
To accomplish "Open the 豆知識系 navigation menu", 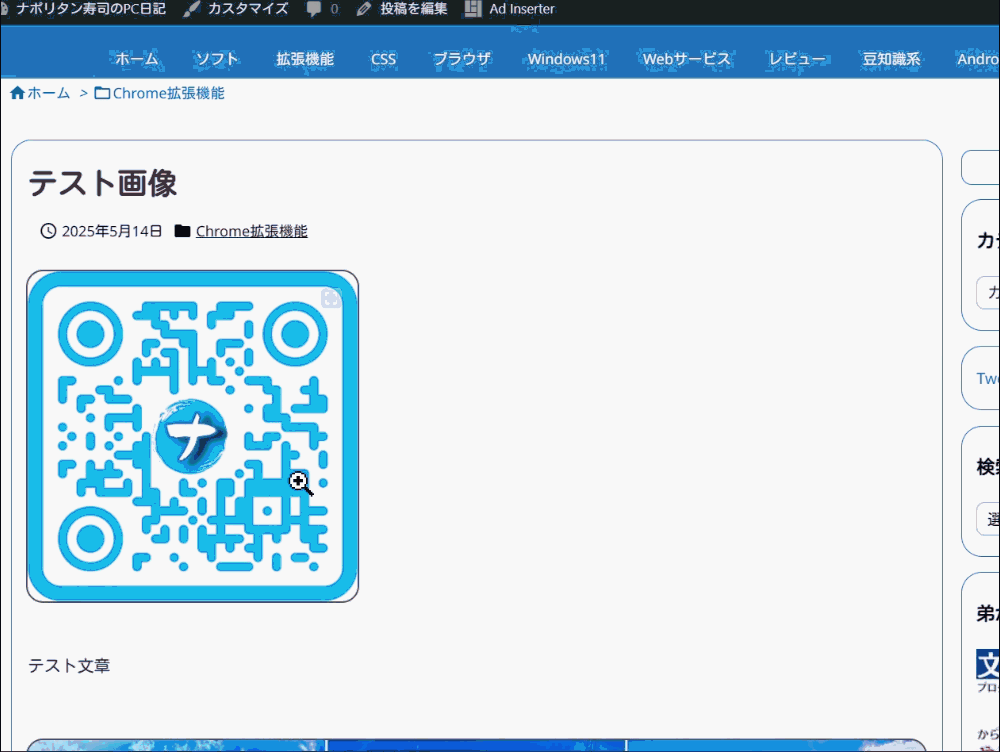I will tap(892, 59).
